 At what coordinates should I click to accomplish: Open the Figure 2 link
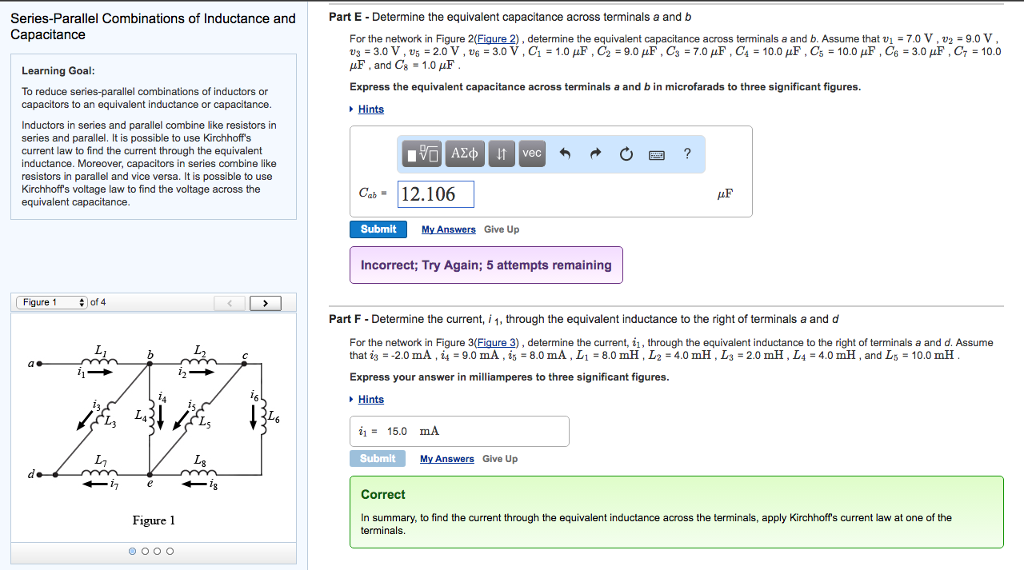pyautogui.click(x=496, y=39)
